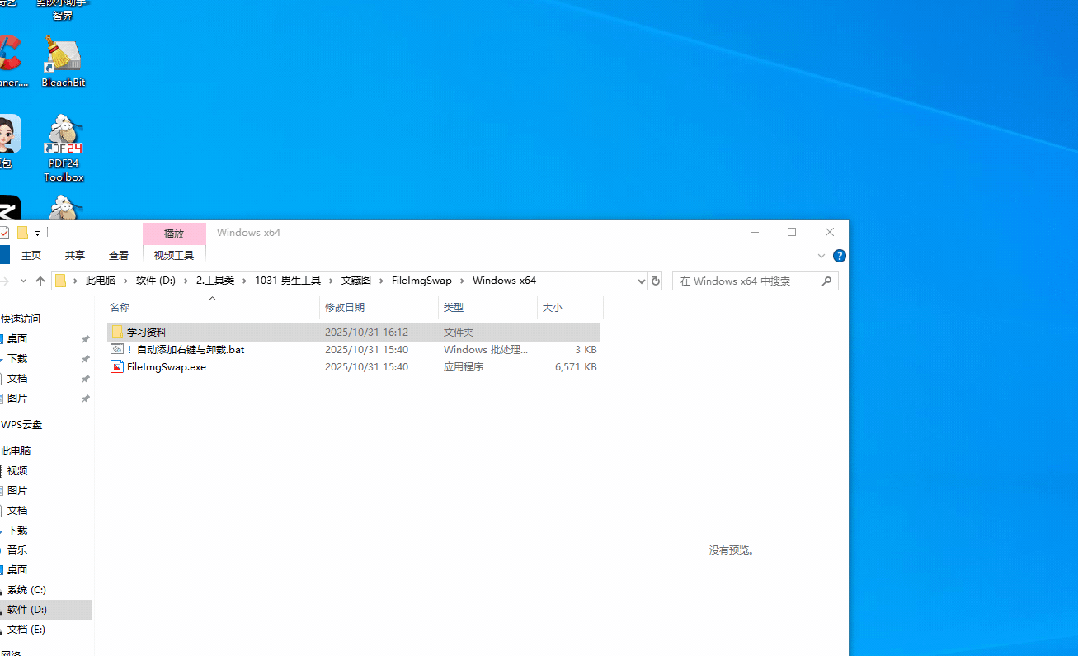Viewport: 1078px width, 656px height.
Task: Sort files by 修改日期 column header
Action: [x=345, y=308]
